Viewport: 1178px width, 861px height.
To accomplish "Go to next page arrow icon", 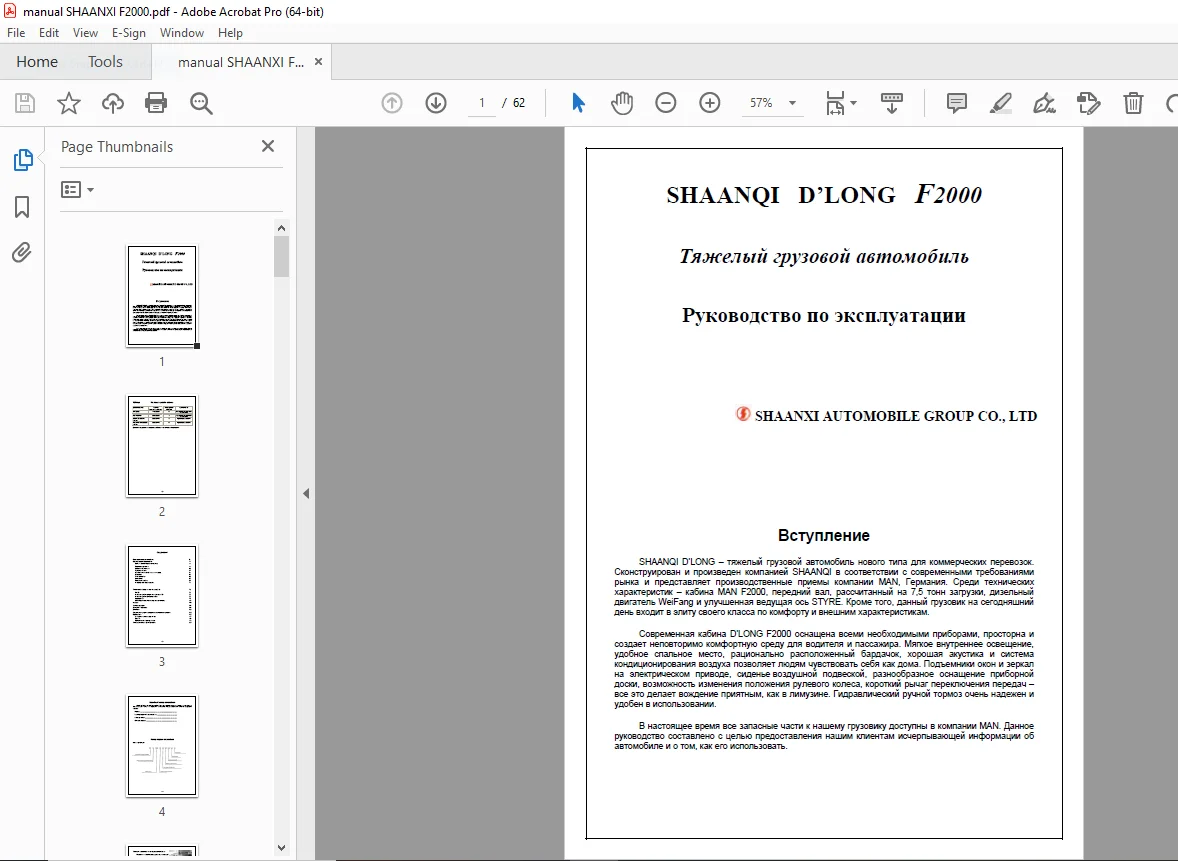I will click(436, 103).
